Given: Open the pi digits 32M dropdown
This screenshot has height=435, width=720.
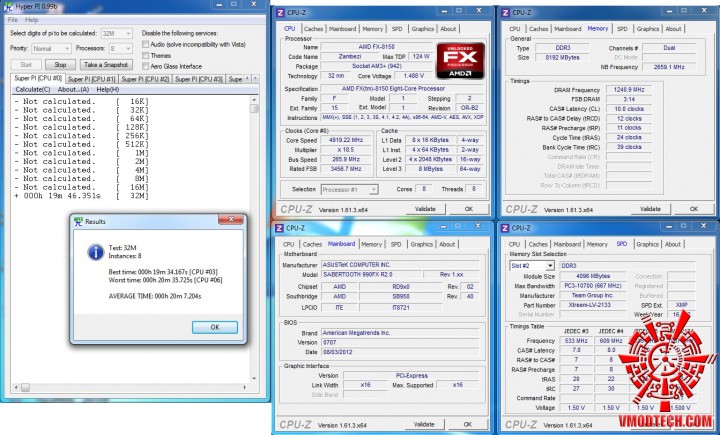Looking at the screenshot, I should pos(117,34).
